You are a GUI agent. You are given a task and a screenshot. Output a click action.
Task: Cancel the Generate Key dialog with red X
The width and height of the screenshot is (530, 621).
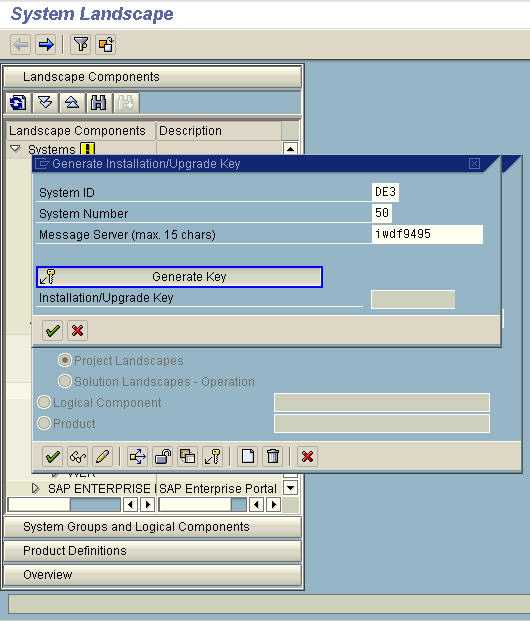click(78, 330)
